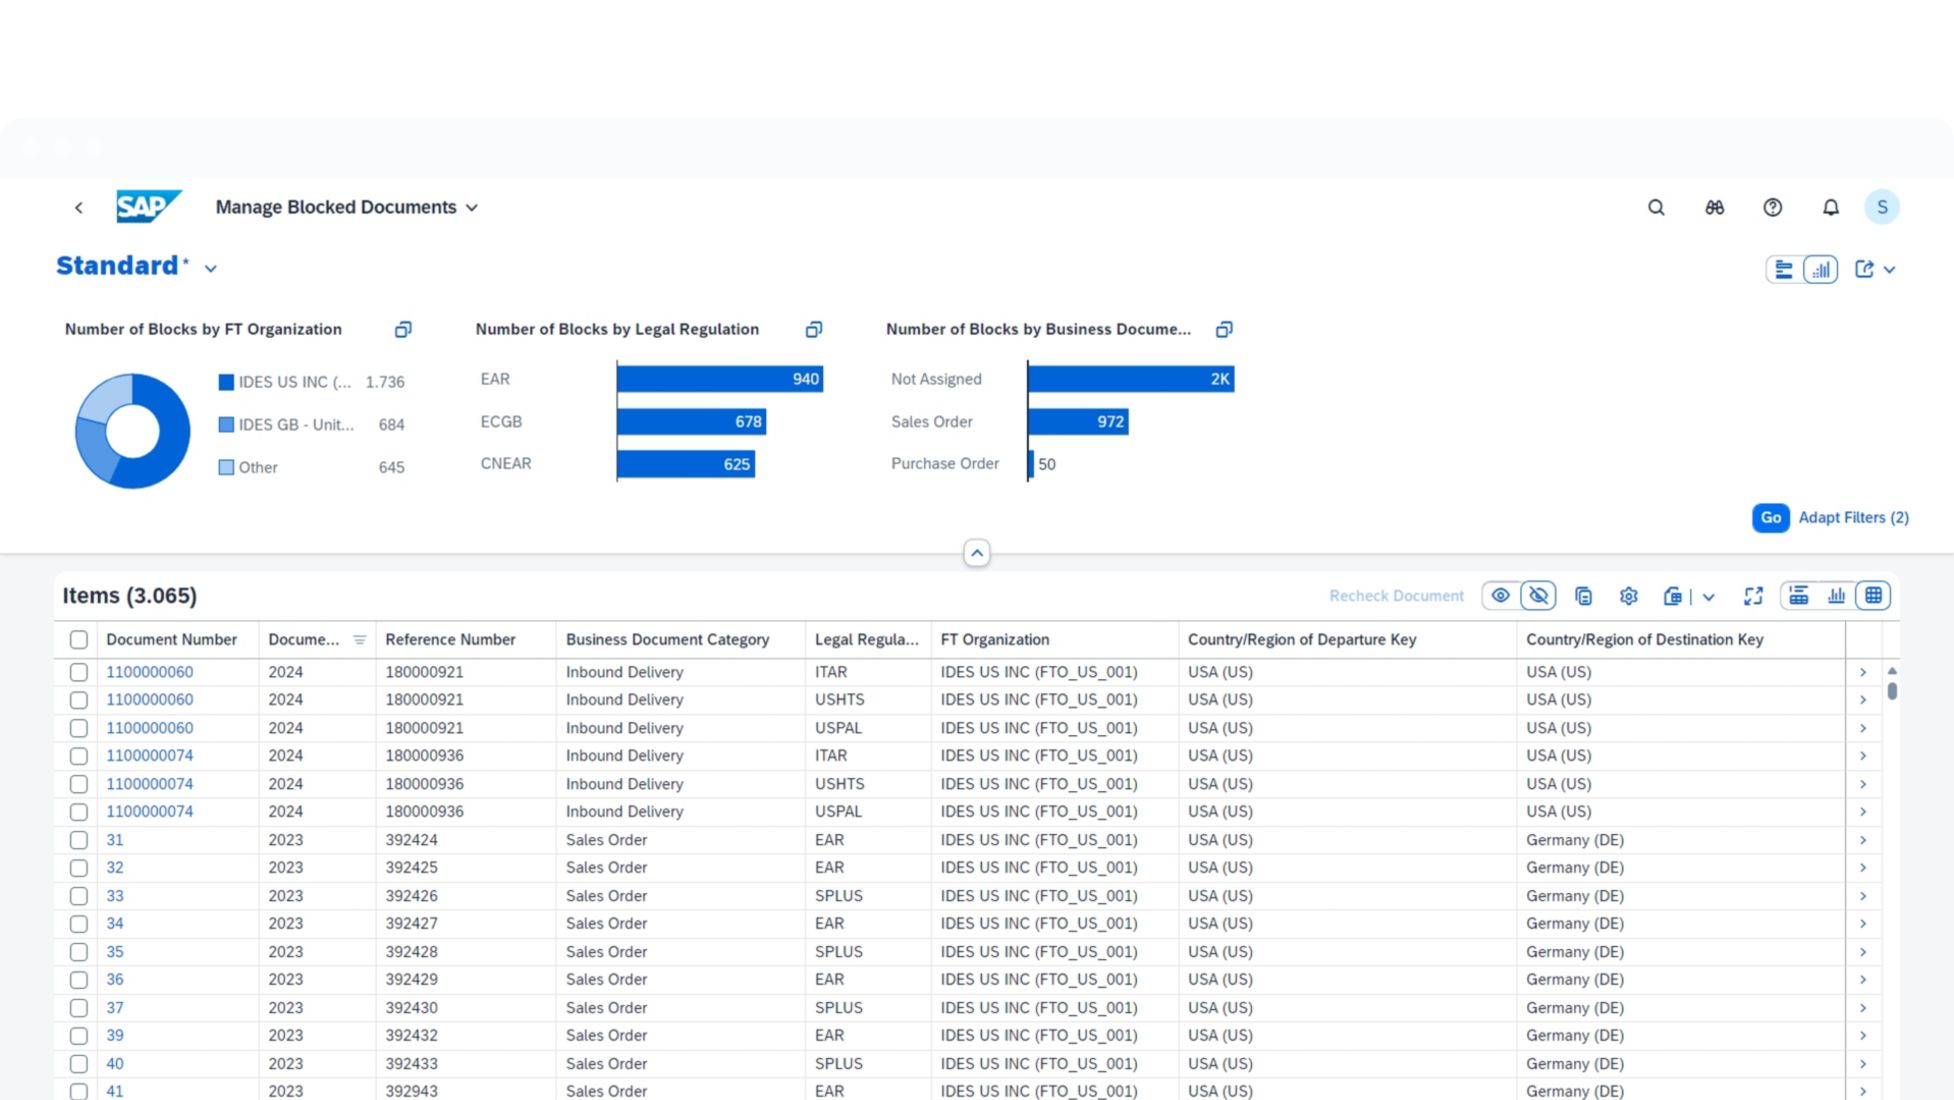Screen dimensions: 1954x1100
Task: Click the search magnifier in header
Action: 1656,207
